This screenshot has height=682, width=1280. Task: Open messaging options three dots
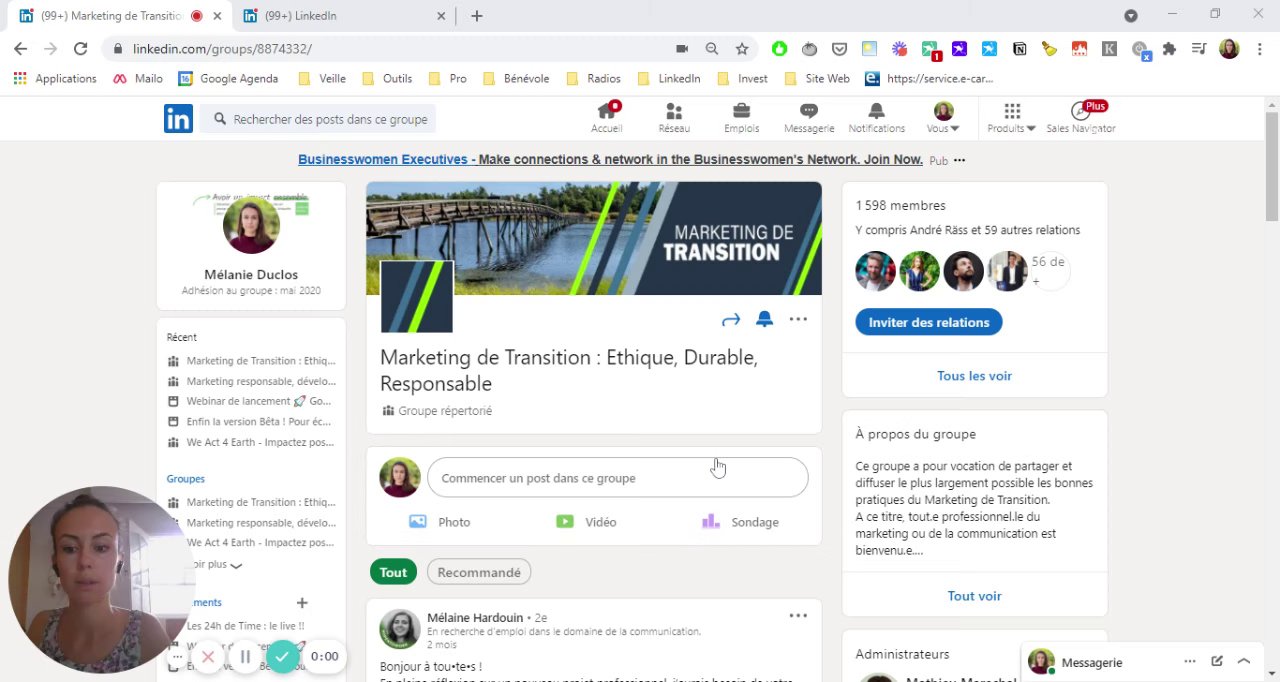[x=1190, y=661]
